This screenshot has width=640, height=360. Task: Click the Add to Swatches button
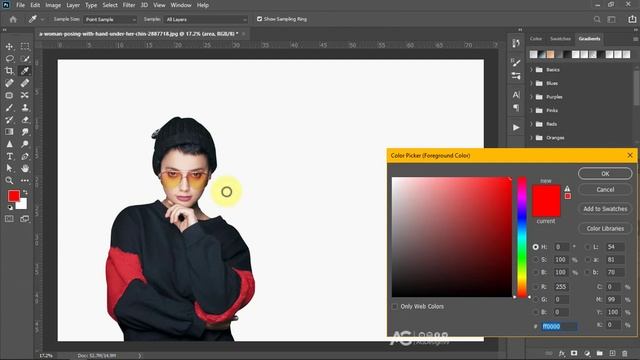click(x=605, y=209)
